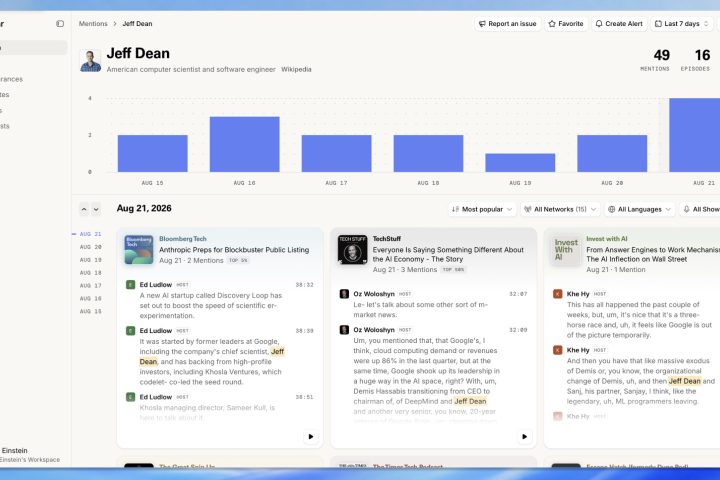Select the Aug 19 chart bar

[x=520, y=163]
